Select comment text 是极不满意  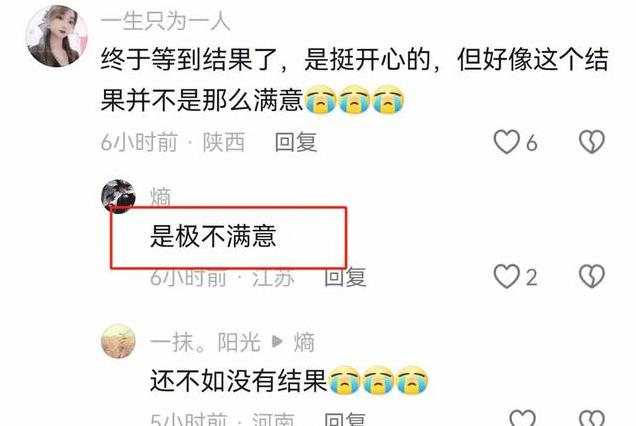click(x=213, y=236)
